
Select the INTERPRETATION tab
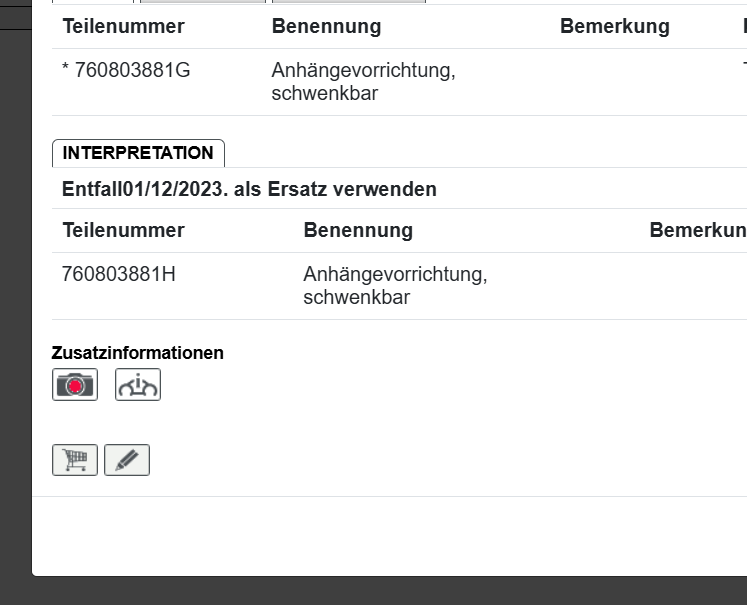coord(138,153)
